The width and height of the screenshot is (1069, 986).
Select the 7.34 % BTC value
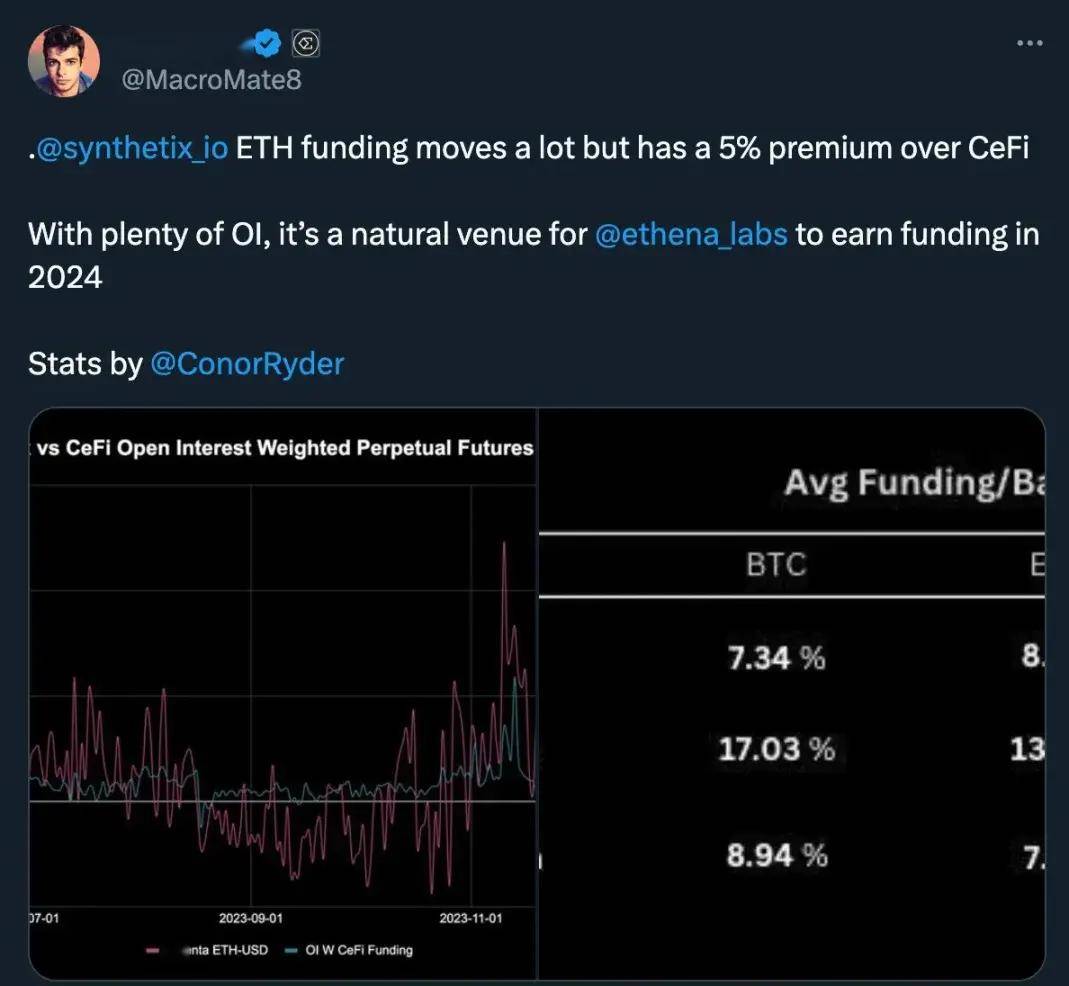777,658
